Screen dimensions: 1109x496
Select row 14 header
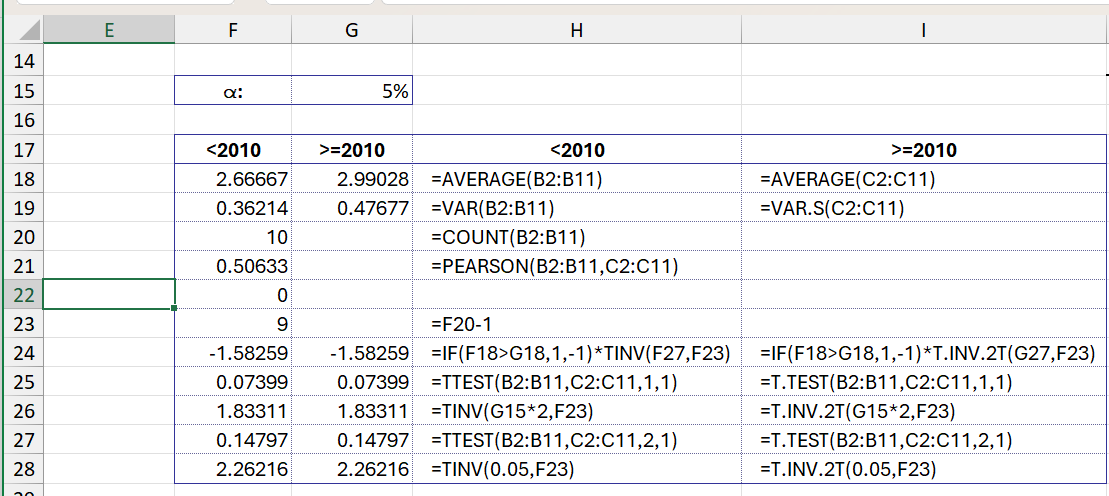(x=23, y=62)
